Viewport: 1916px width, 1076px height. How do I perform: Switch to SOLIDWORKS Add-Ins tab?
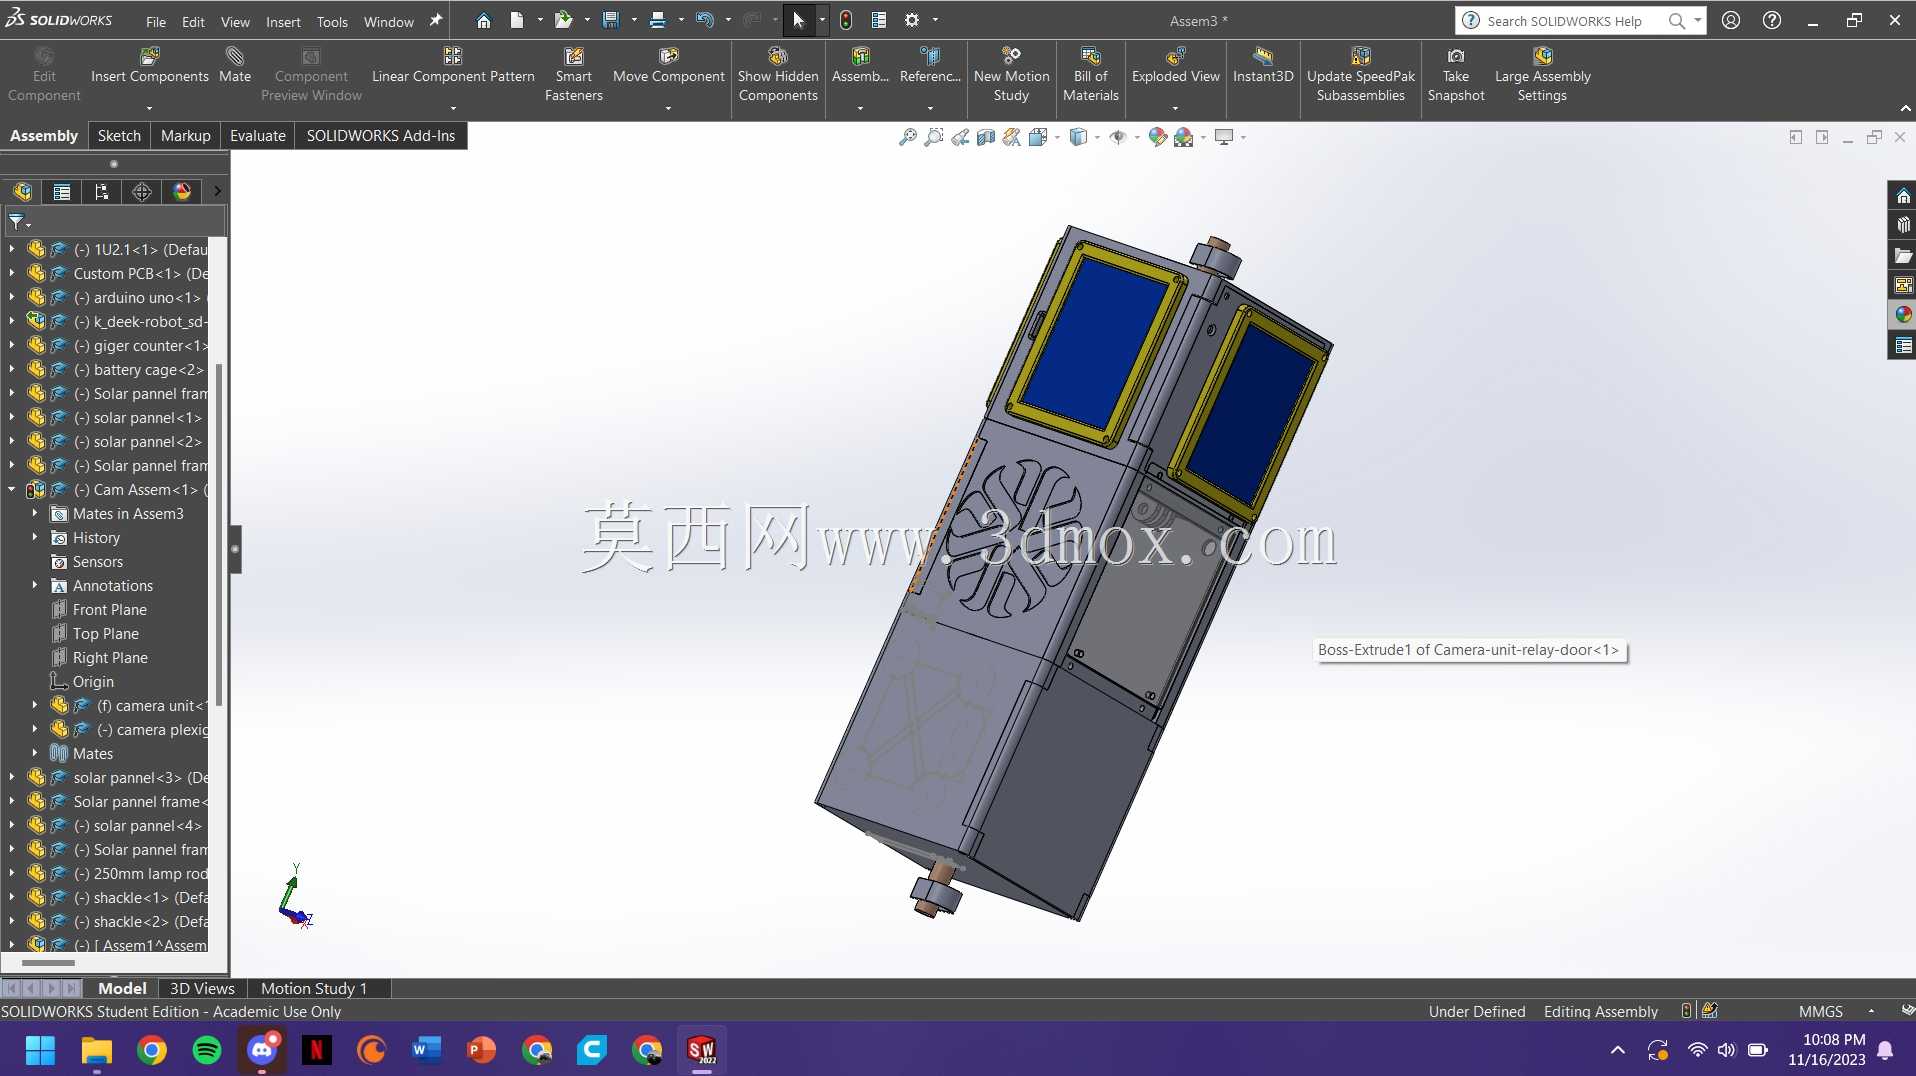pos(381,136)
